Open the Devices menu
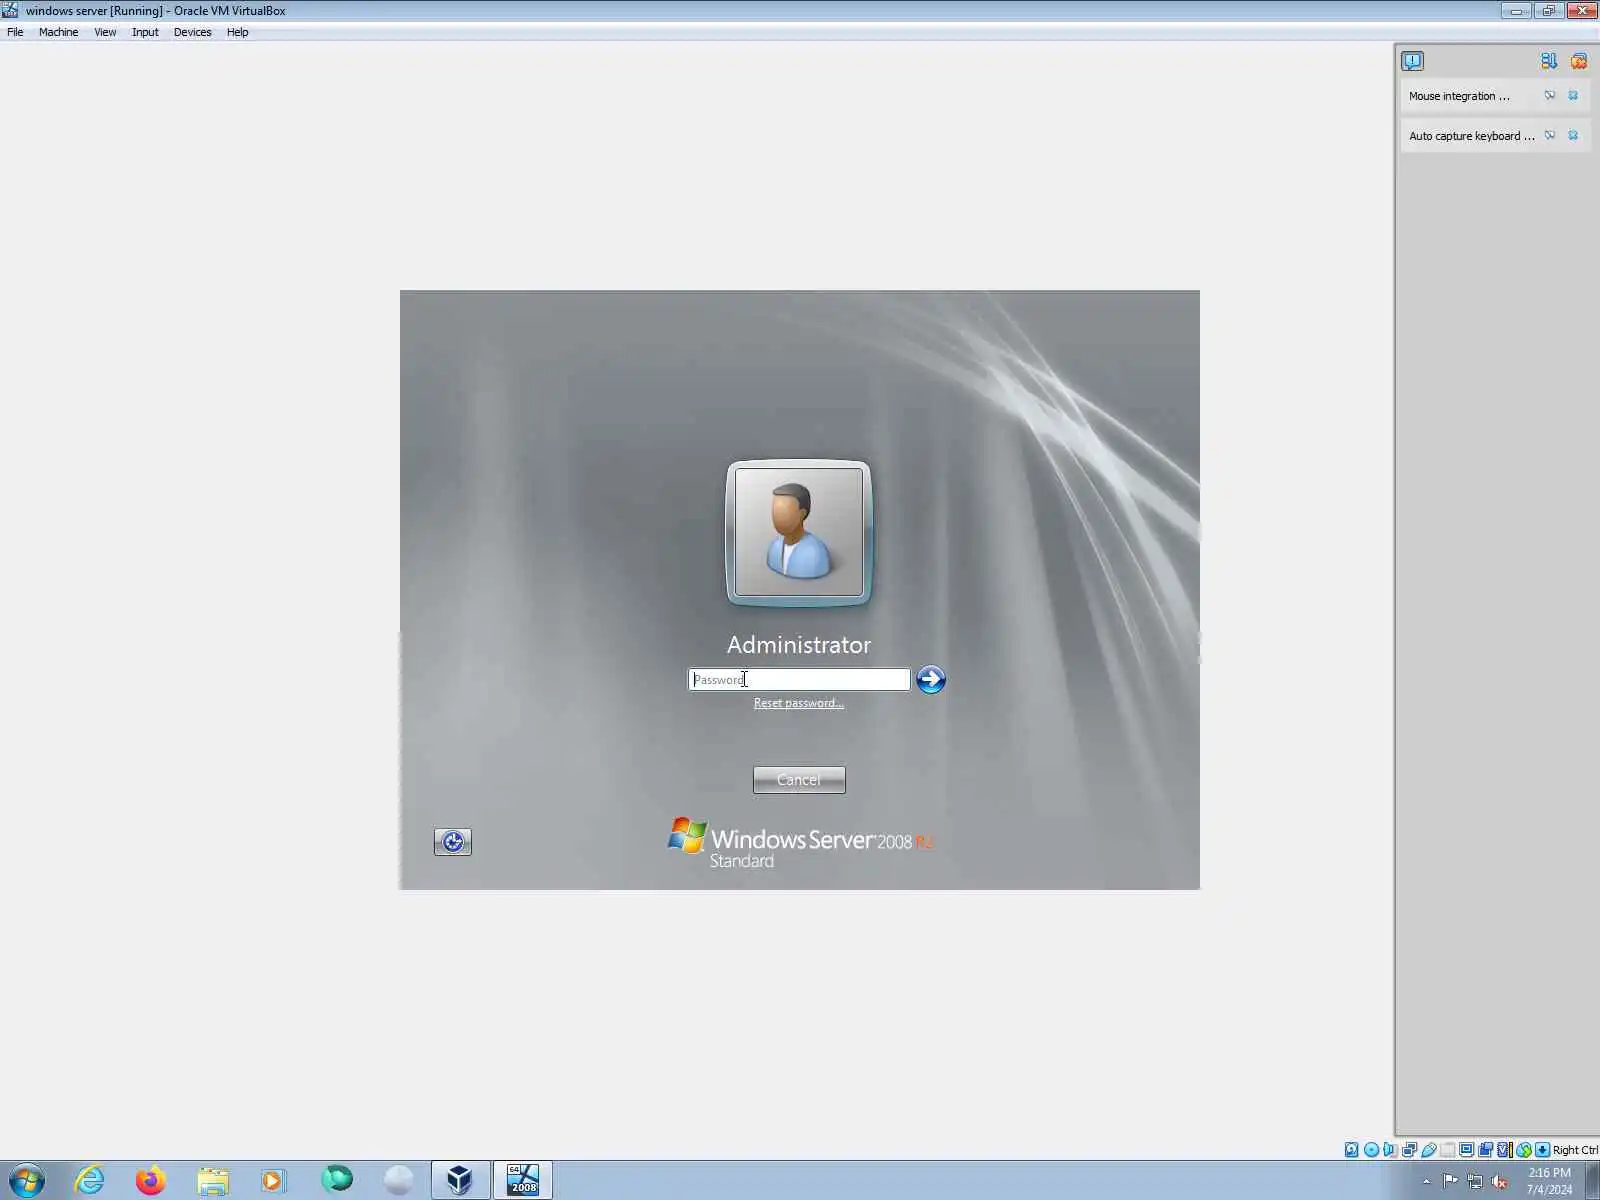This screenshot has height=1200, width=1600. [x=192, y=32]
